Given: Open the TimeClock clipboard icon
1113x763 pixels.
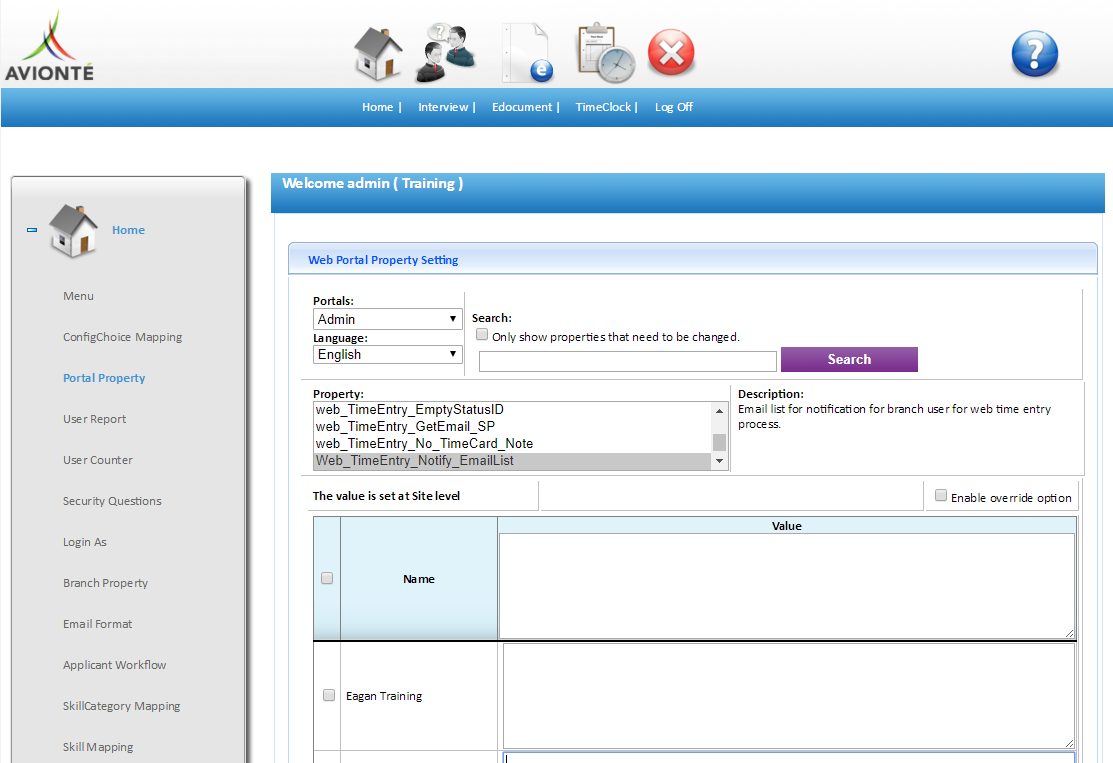Looking at the screenshot, I should coord(605,54).
